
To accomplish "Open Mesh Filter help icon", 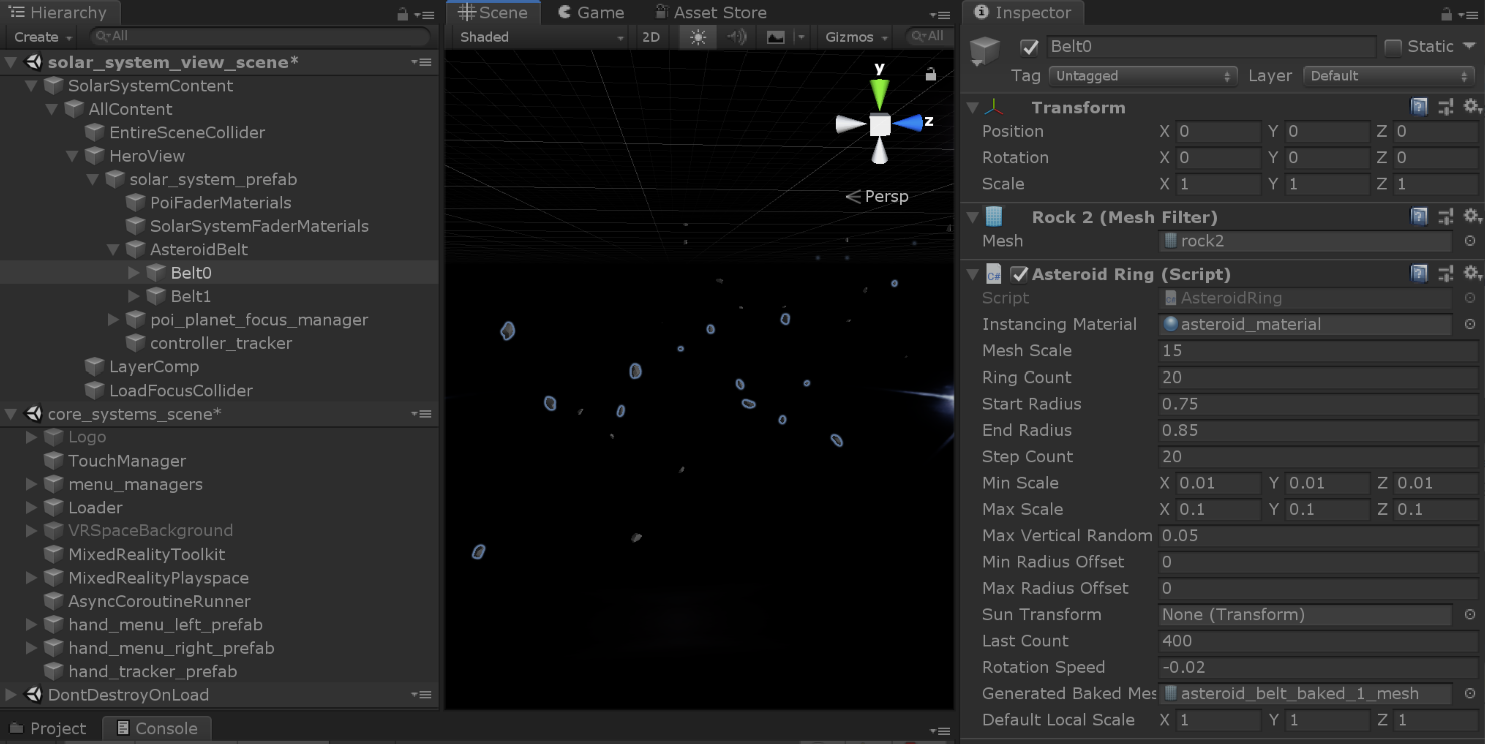I will 1419,216.
